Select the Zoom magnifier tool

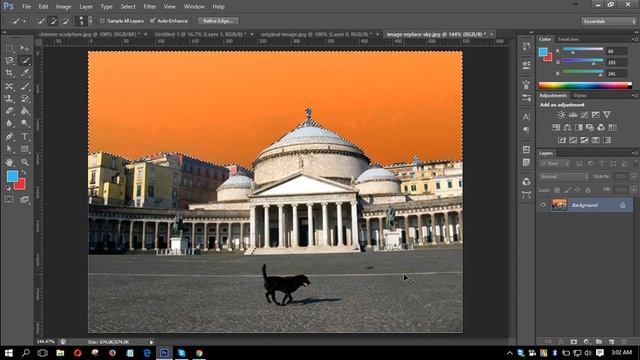(24, 162)
